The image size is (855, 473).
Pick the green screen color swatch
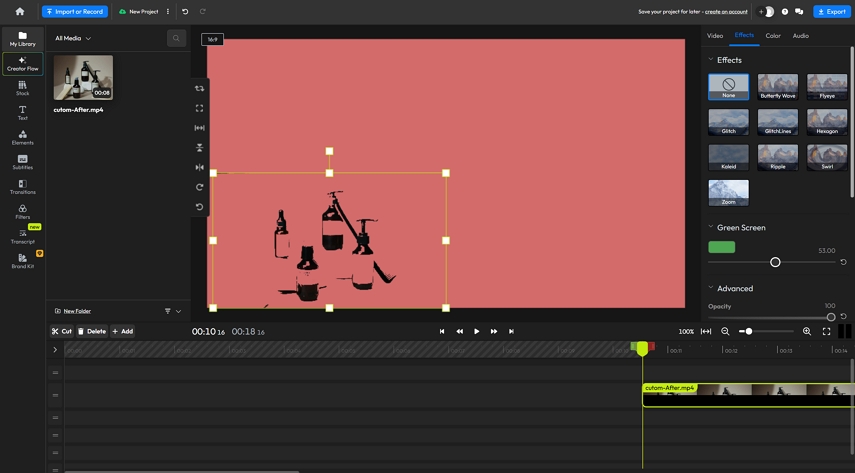(721, 247)
